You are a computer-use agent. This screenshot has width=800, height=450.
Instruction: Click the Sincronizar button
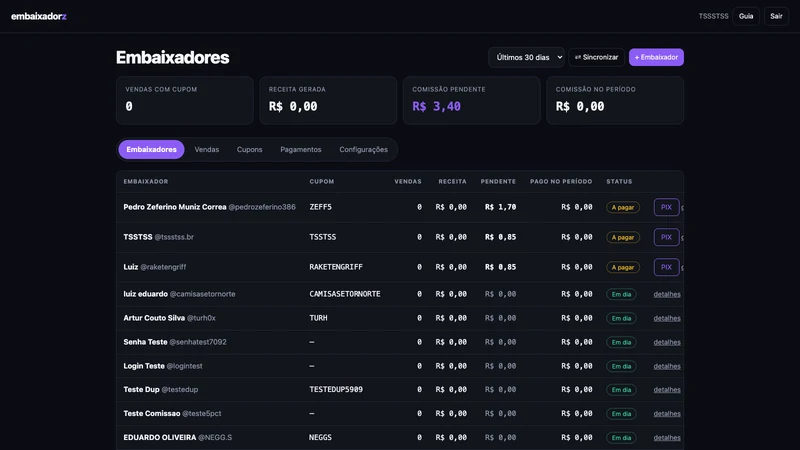point(596,57)
